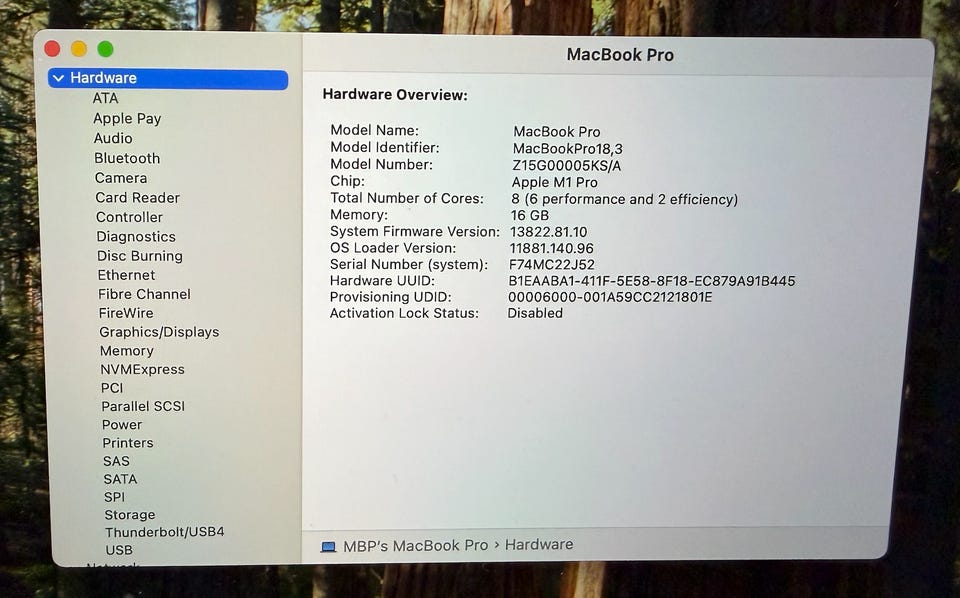Click firmware version 13822.81.10
This screenshot has width=960, height=598.
click(x=549, y=232)
